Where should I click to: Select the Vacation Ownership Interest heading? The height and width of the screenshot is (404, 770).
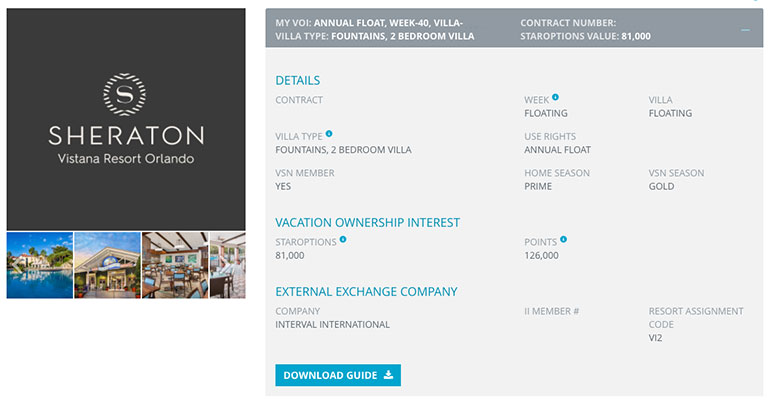pos(367,223)
